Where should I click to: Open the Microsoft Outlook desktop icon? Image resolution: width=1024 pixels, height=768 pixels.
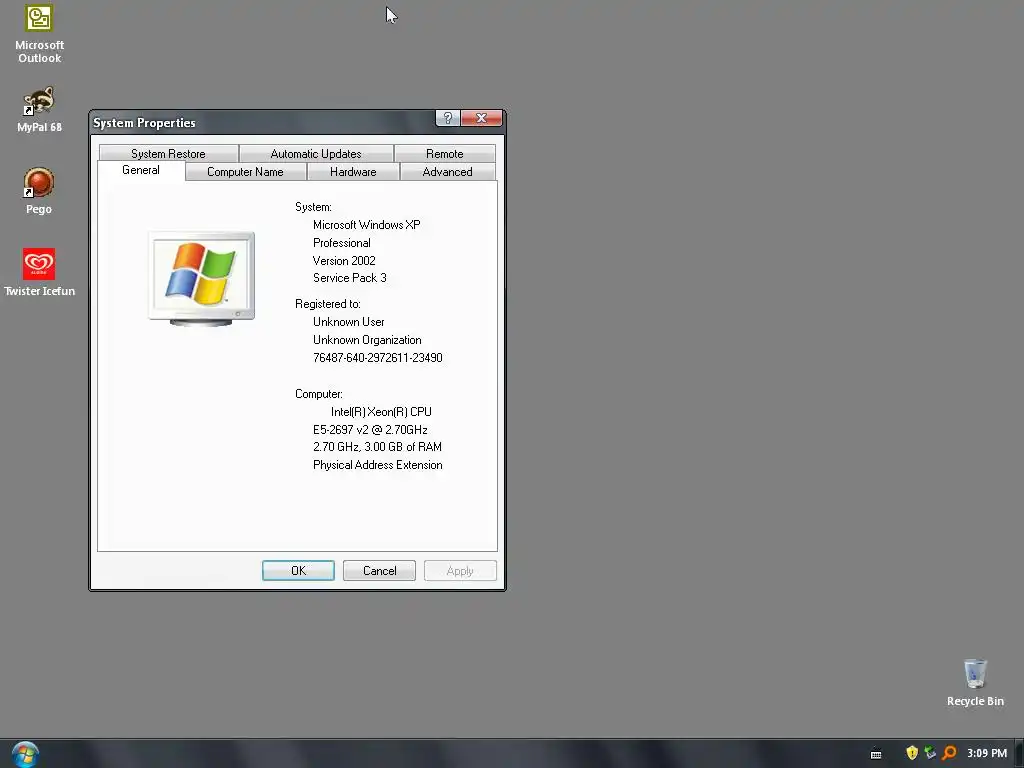(39, 34)
